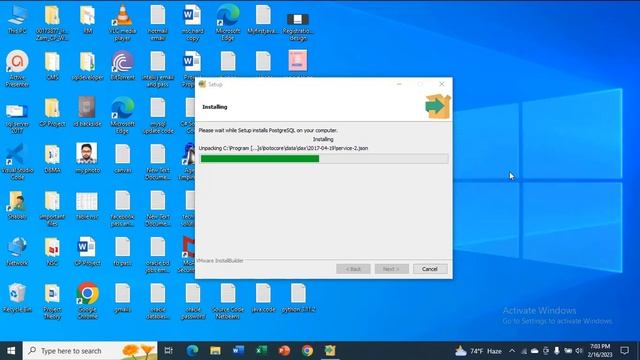
Task: Select the RM folder on desktop
Action: [x=87, y=20]
